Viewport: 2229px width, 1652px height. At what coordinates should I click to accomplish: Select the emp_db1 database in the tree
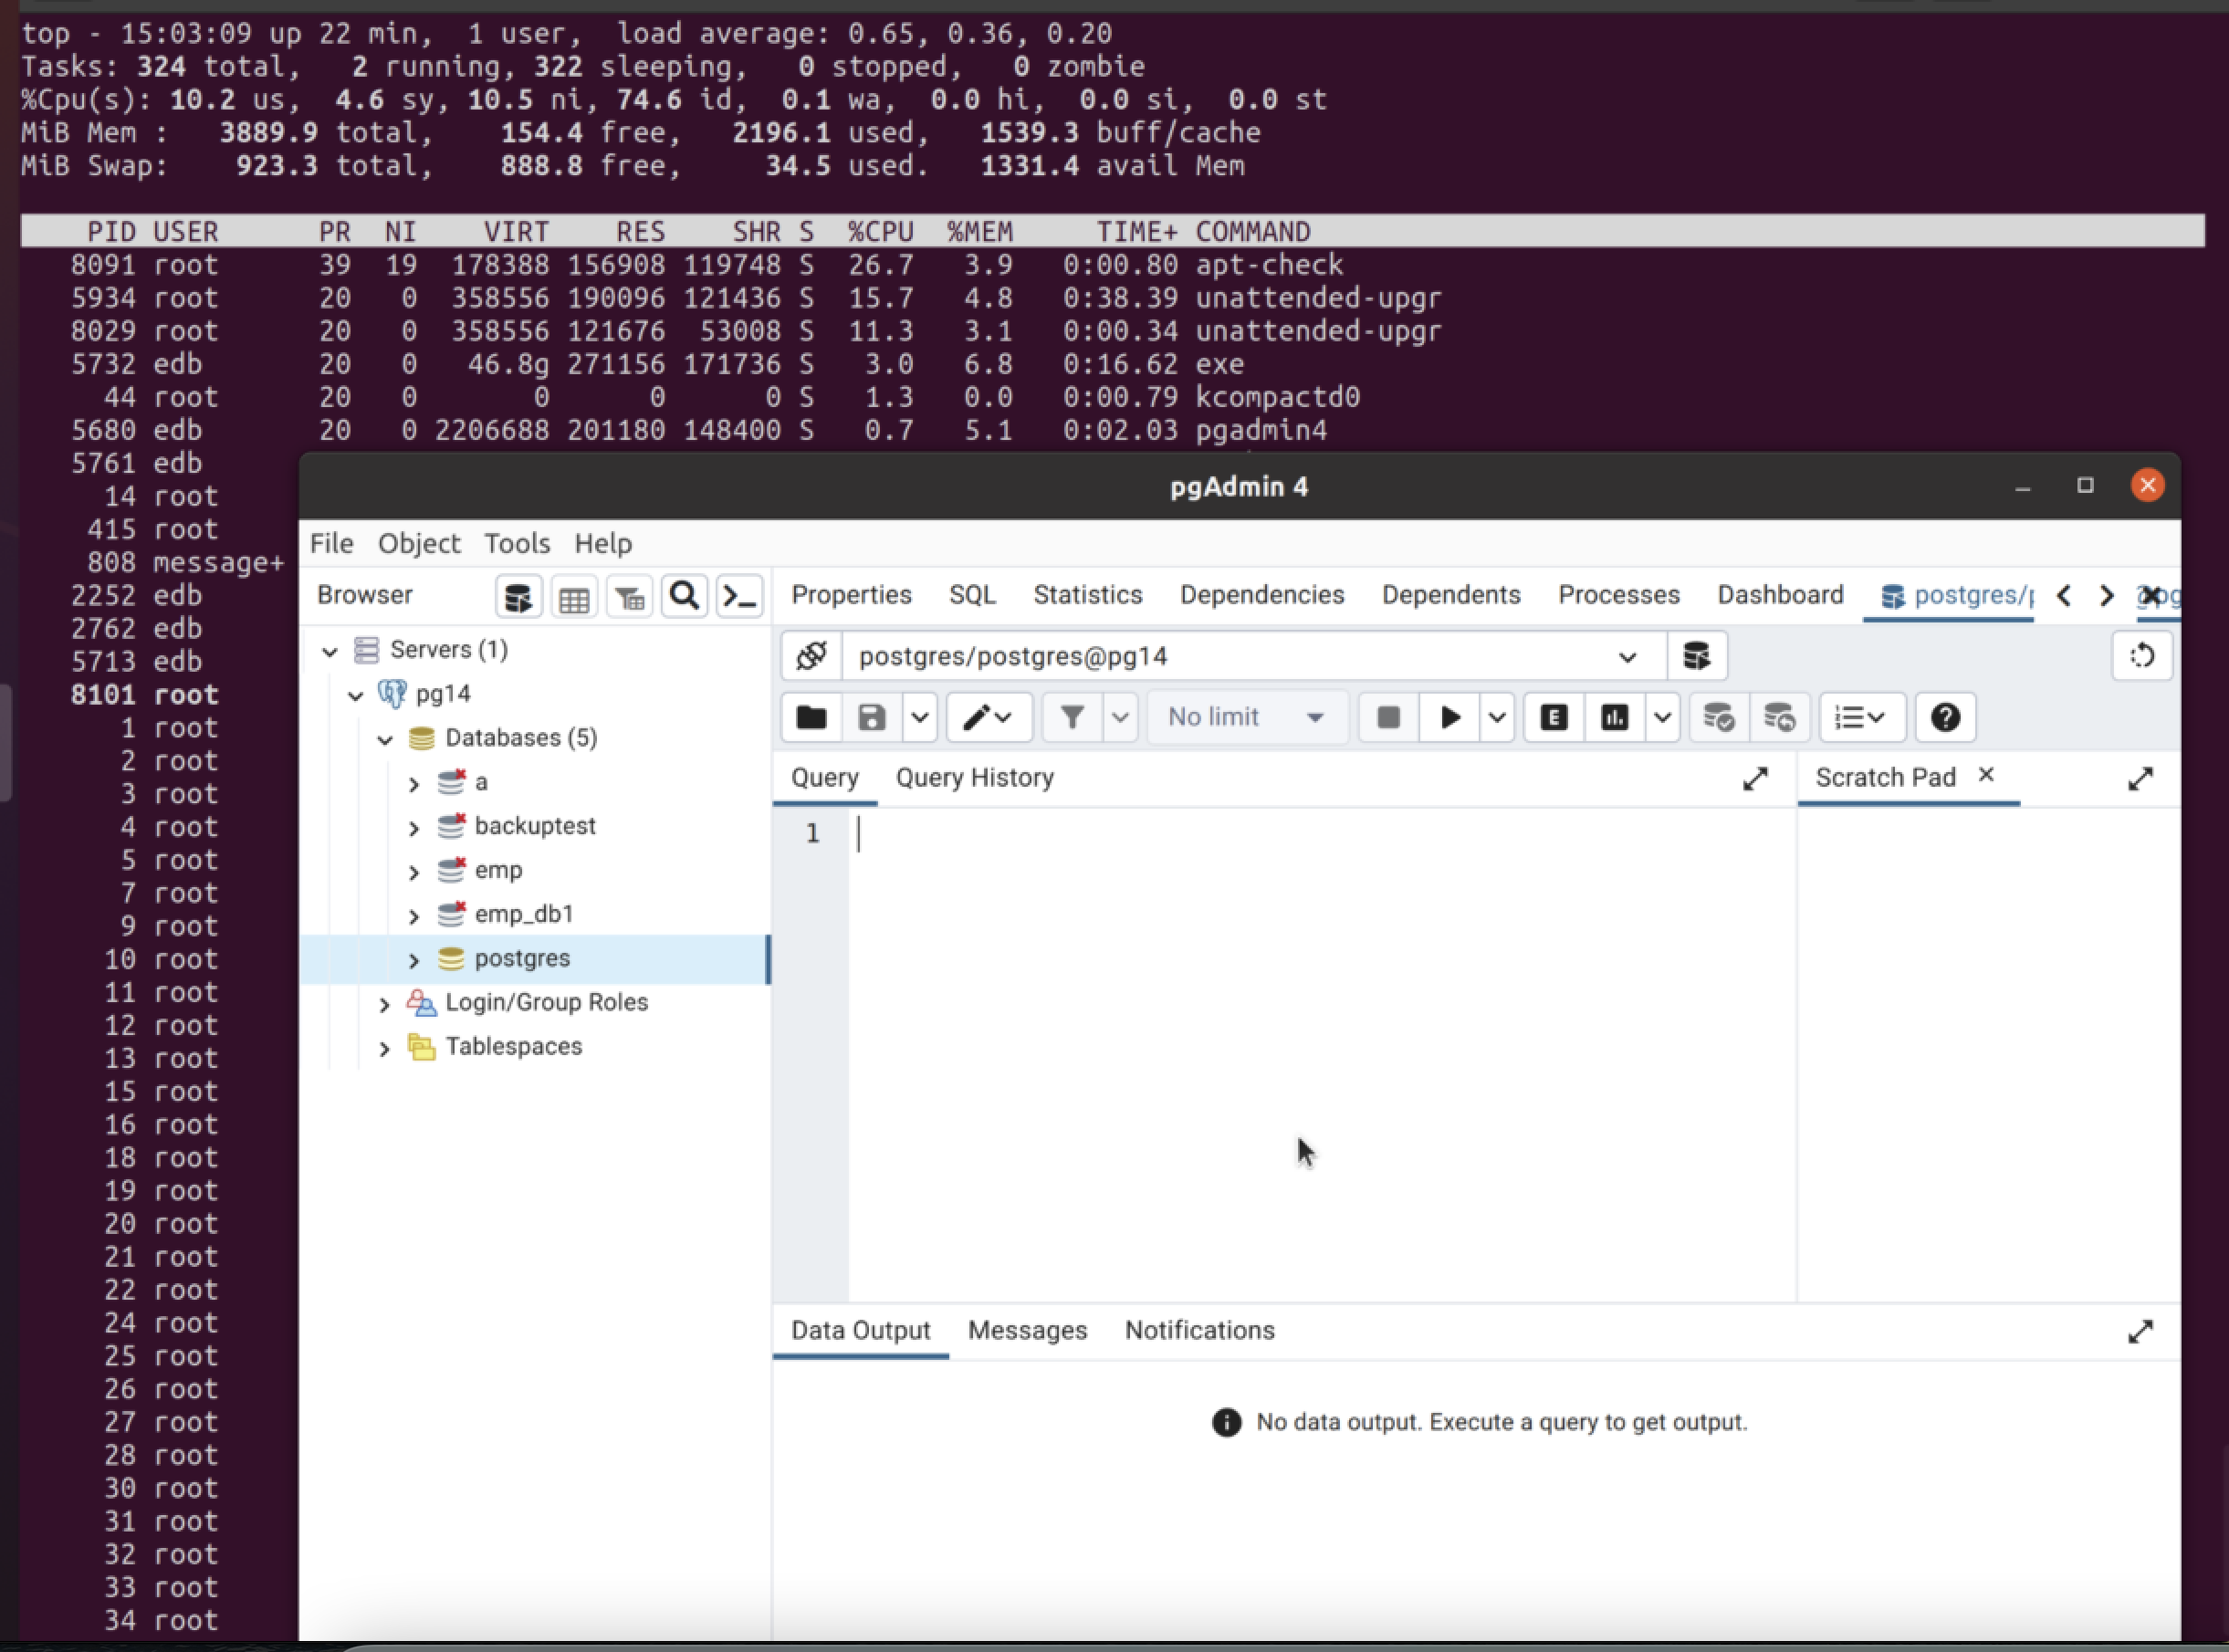[524, 913]
